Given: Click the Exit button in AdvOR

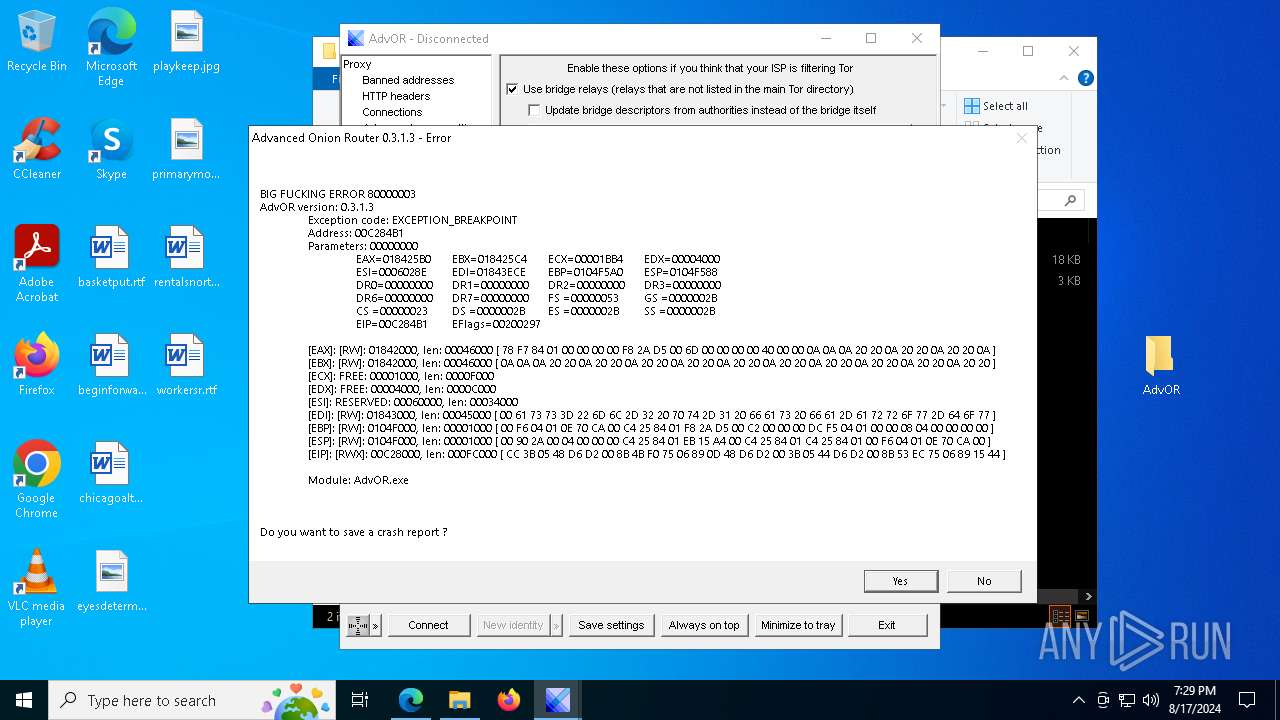Looking at the screenshot, I should pos(887,625).
